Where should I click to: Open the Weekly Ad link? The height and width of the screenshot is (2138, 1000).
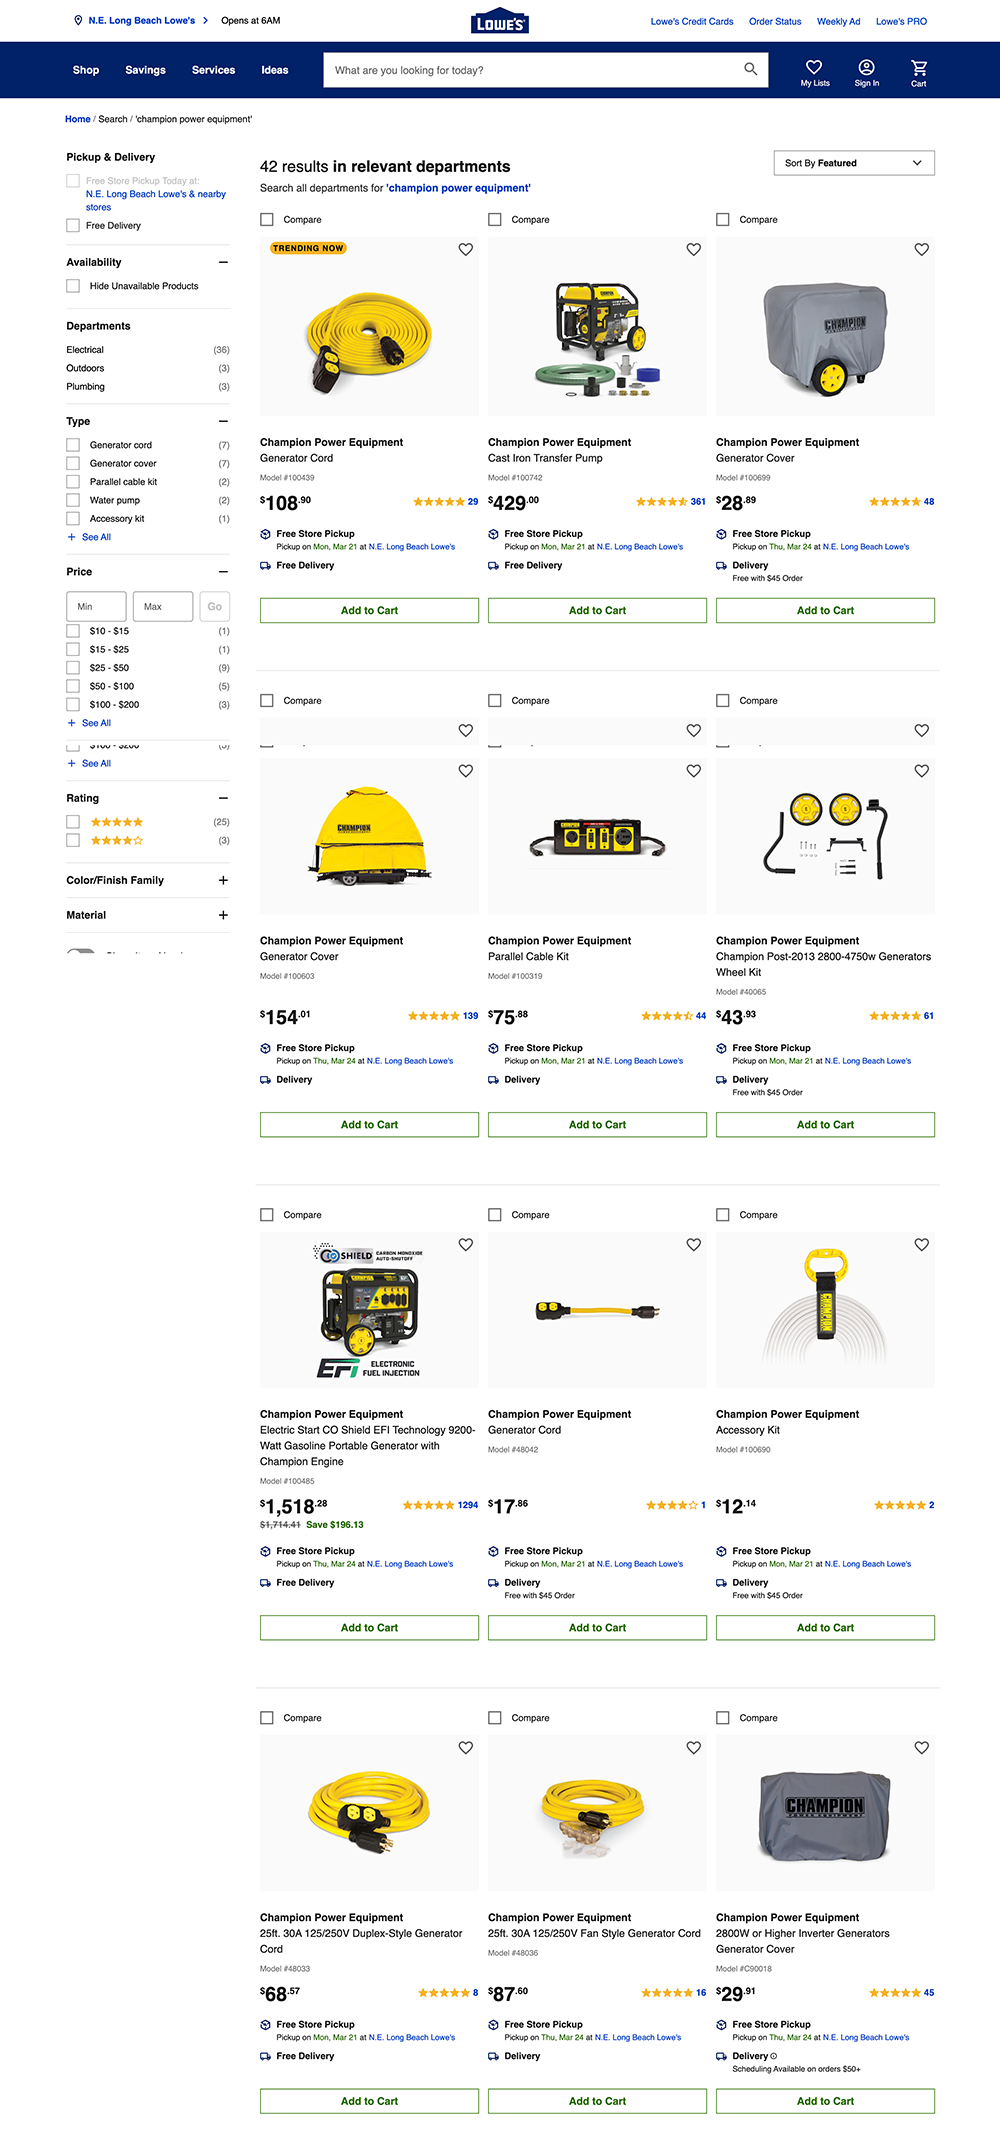838,21
